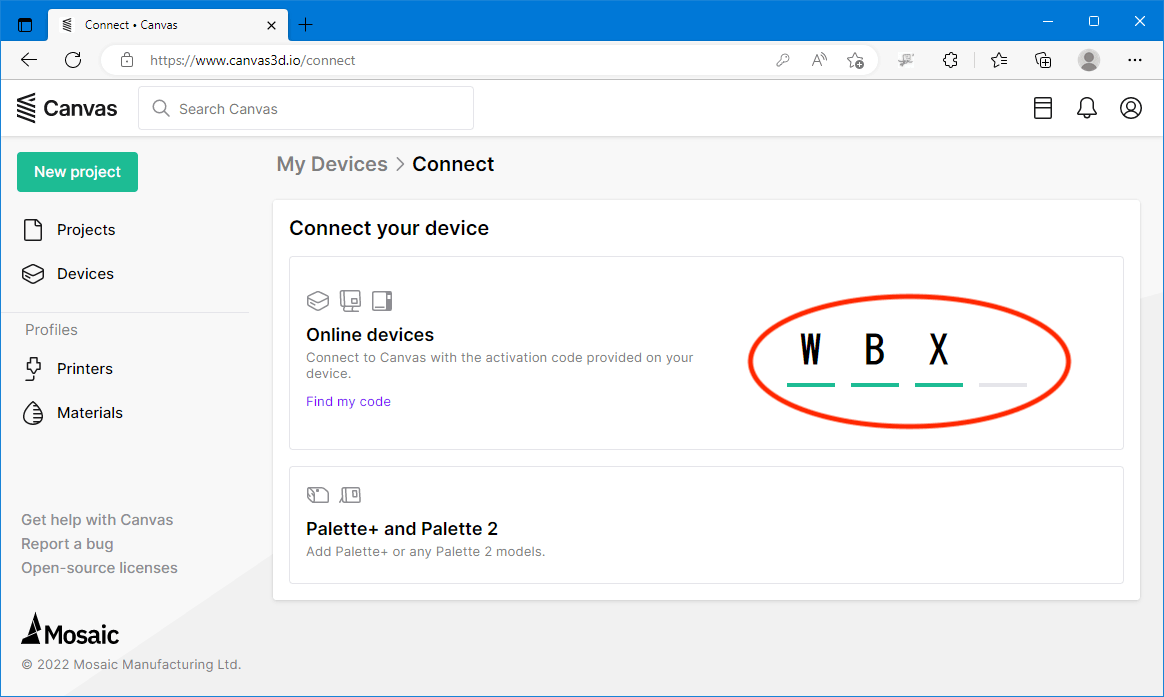1164x697 pixels.
Task: Select the Connect • Canvas tab
Action: (168, 25)
